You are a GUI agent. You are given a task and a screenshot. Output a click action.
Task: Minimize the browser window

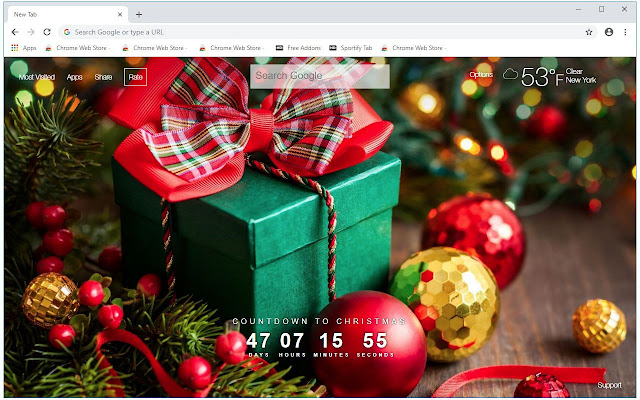point(578,9)
